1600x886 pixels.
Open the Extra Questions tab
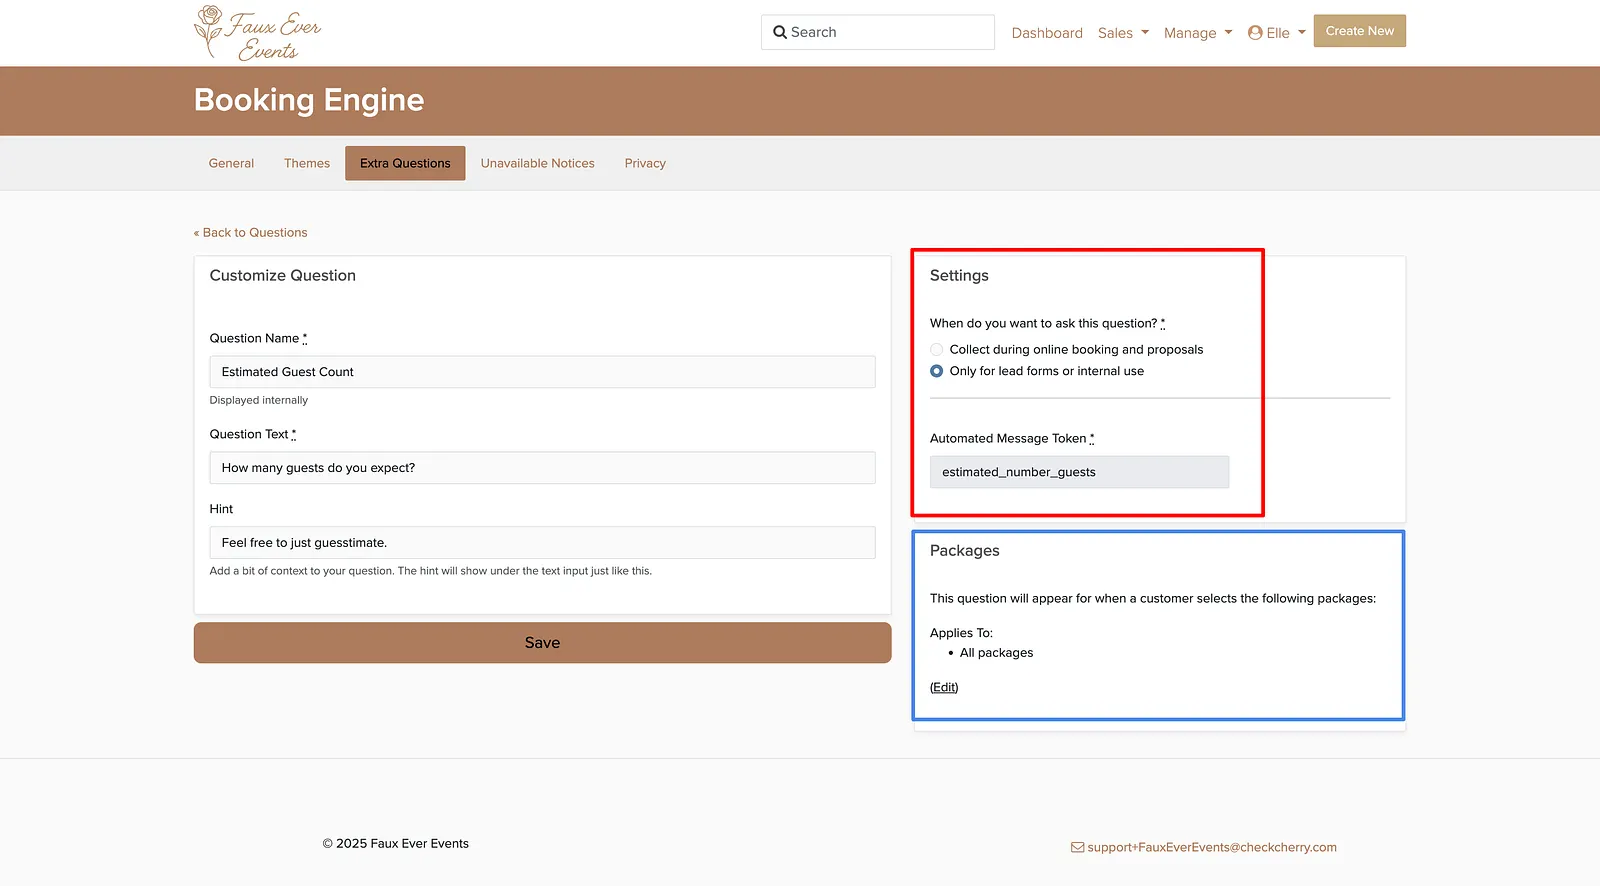click(x=405, y=163)
